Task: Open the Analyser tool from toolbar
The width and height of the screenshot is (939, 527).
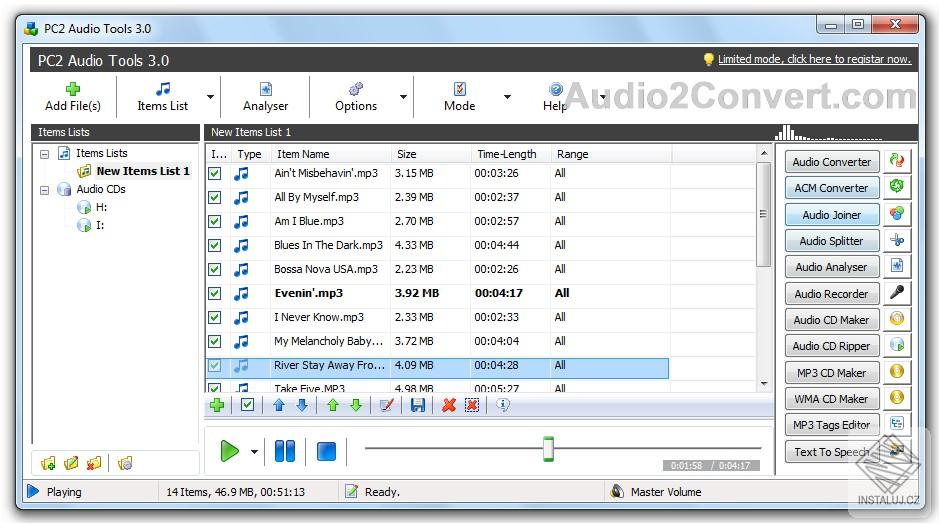Action: point(265,97)
